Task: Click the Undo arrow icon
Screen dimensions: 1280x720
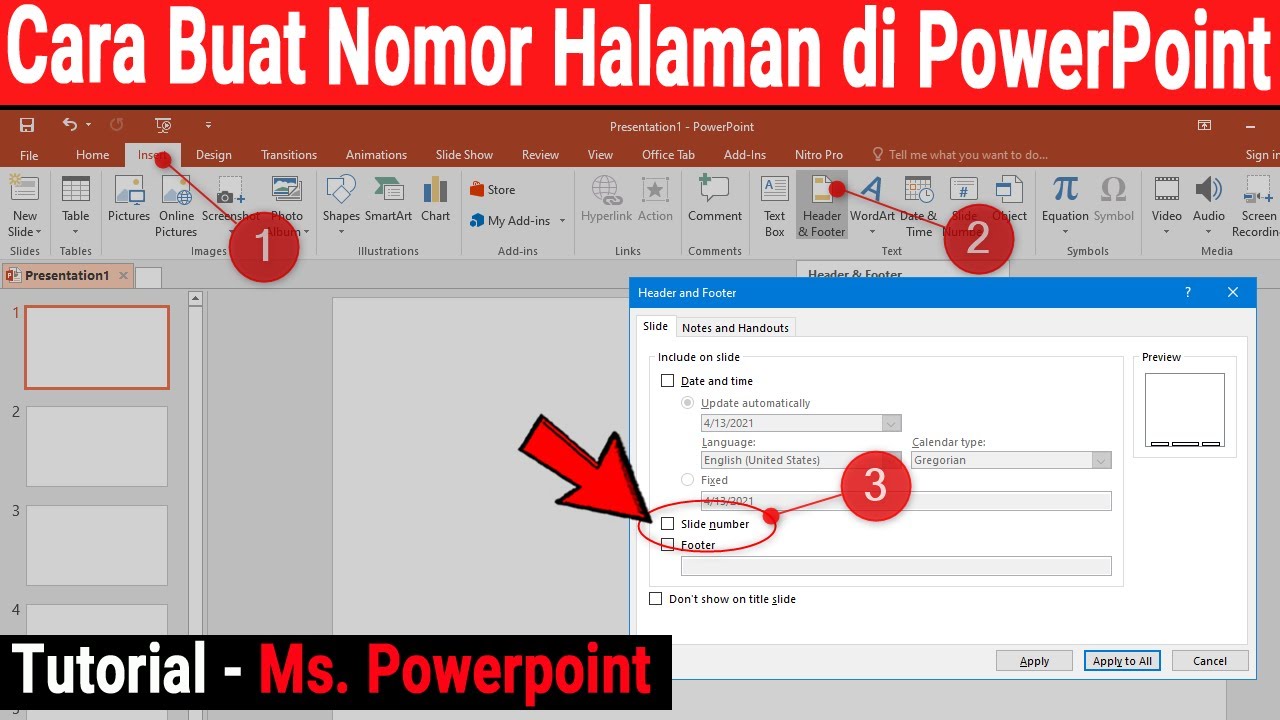Action: pyautogui.click(x=69, y=125)
